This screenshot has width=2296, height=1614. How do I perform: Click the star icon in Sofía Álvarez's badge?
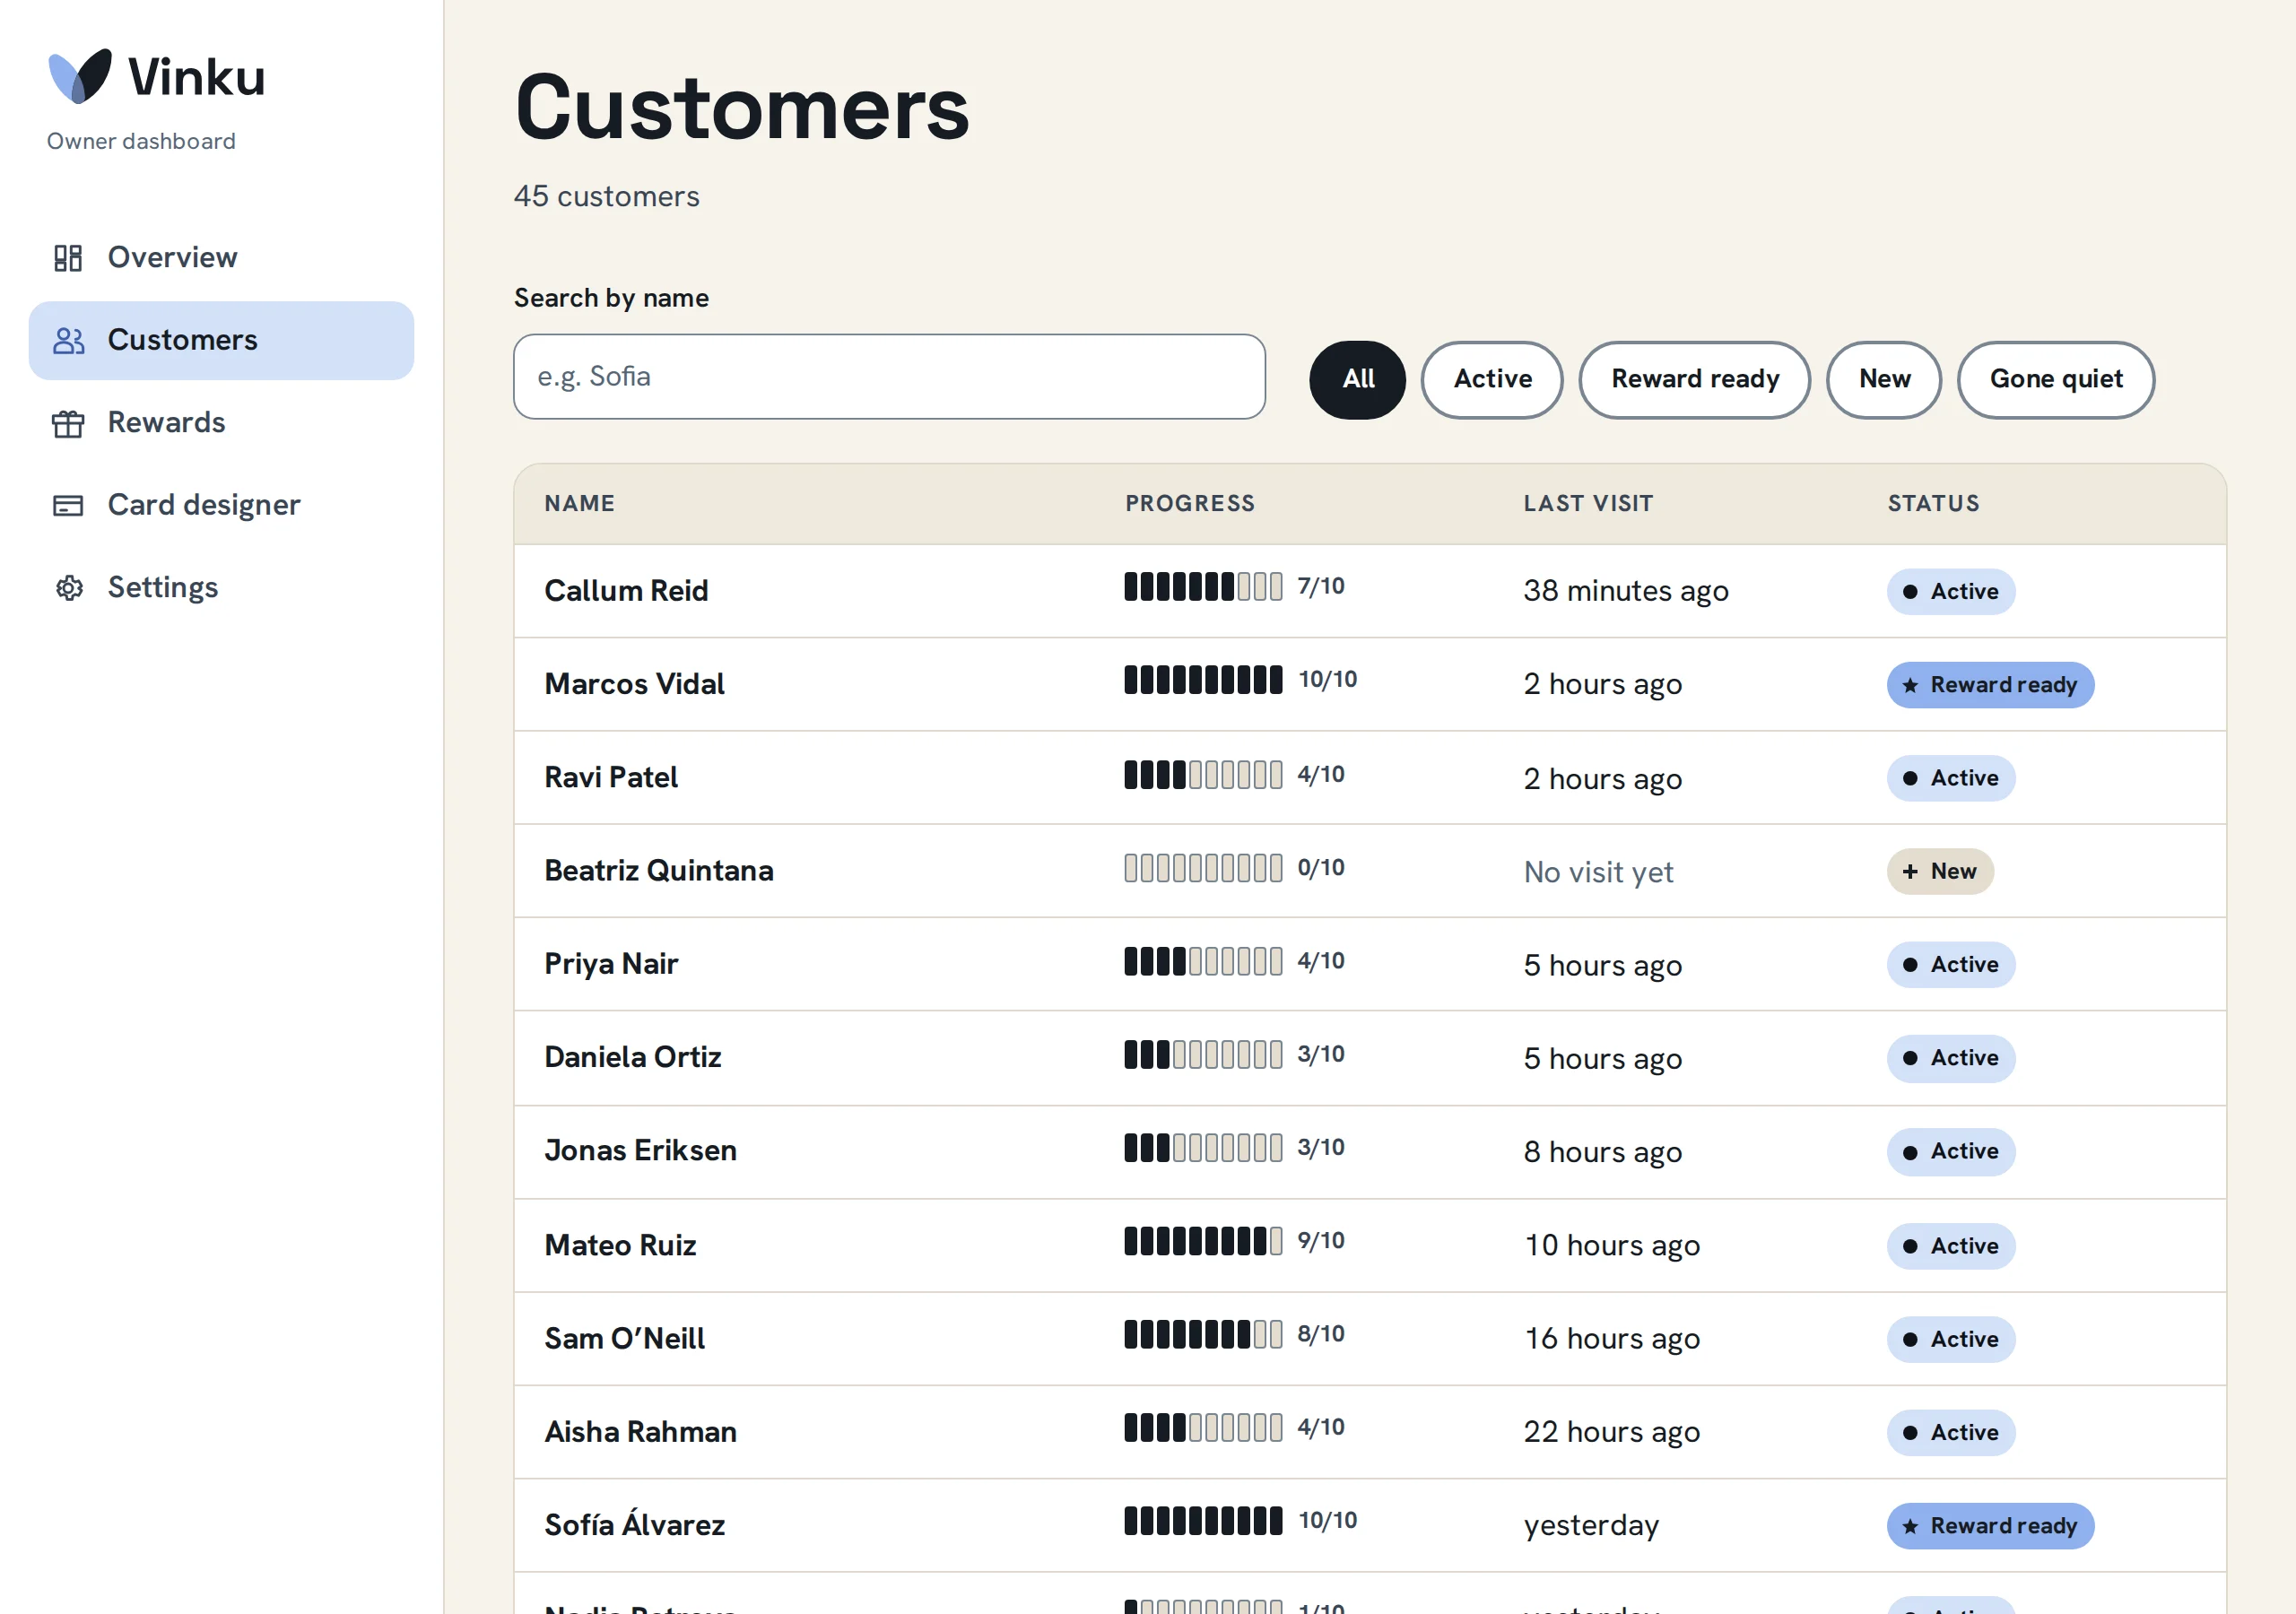point(1910,1526)
